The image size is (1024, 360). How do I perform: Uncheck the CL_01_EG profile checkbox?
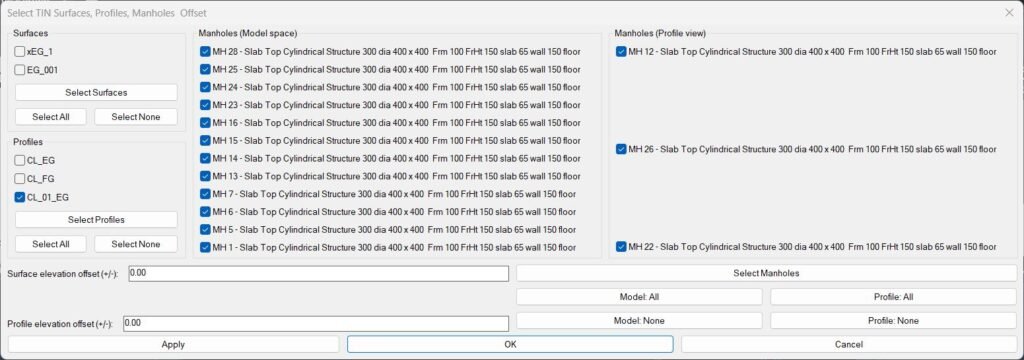coord(20,197)
